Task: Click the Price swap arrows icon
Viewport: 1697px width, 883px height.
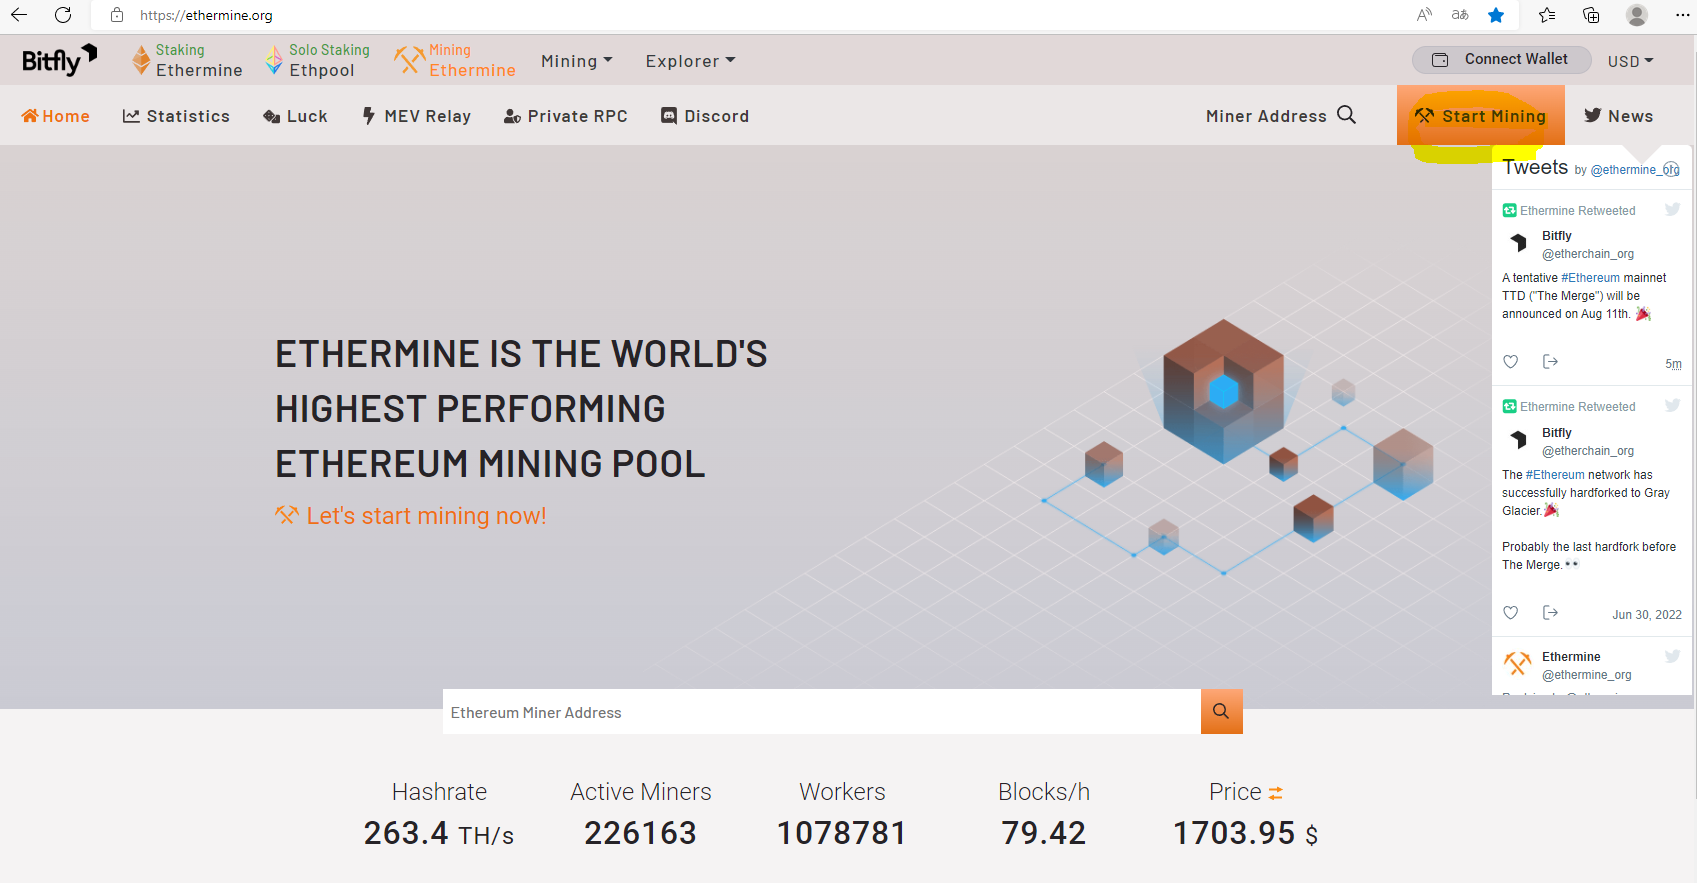Action: pyautogui.click(x=1275, y=793)
